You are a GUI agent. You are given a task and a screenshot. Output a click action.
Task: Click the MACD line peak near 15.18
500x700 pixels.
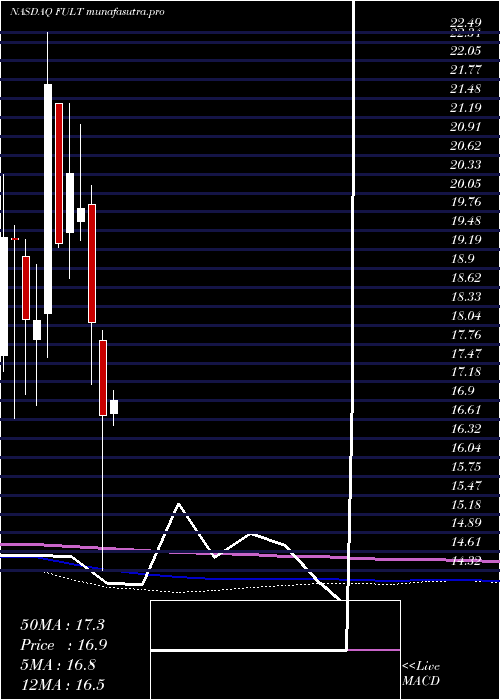(179, 504)
